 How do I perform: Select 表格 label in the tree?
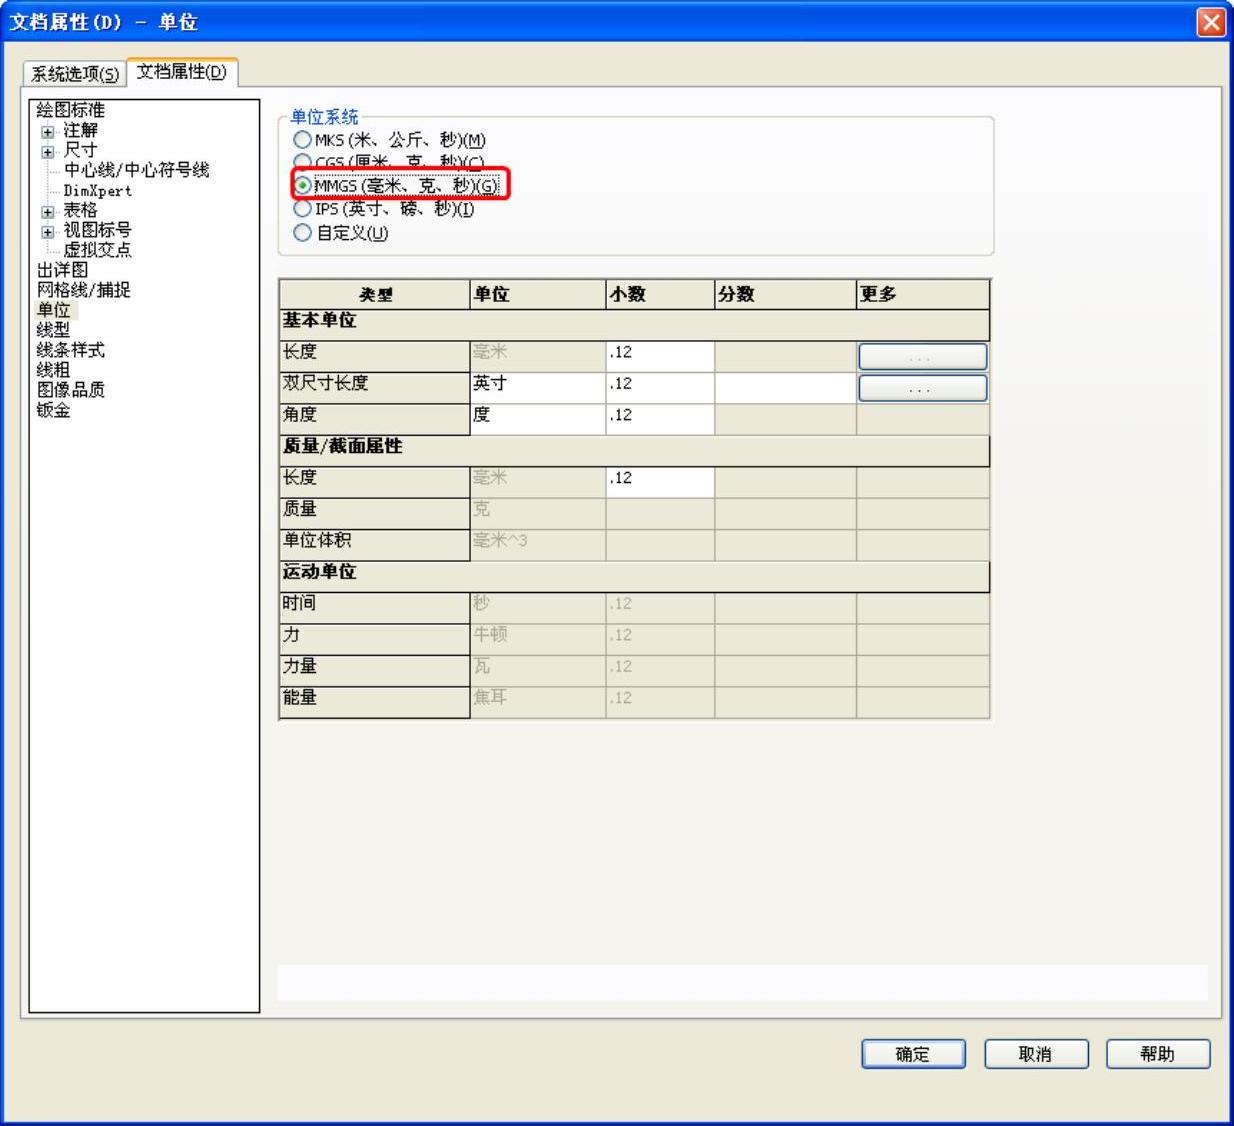80,210
